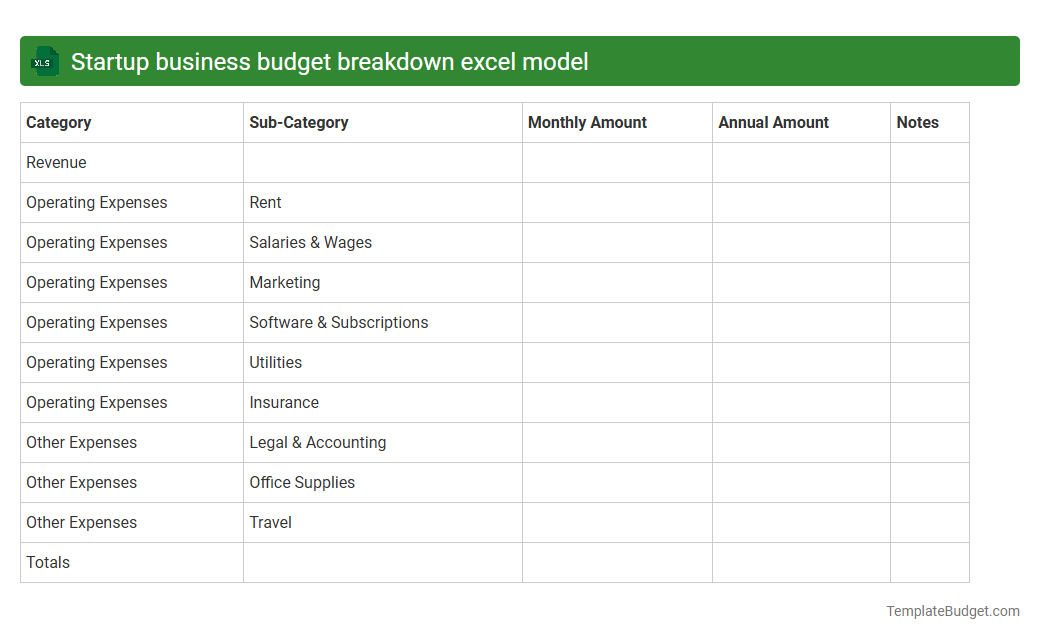Click the Notes column header
The height and width of the screenshot is (640, 1040).
tap(918, 122)
